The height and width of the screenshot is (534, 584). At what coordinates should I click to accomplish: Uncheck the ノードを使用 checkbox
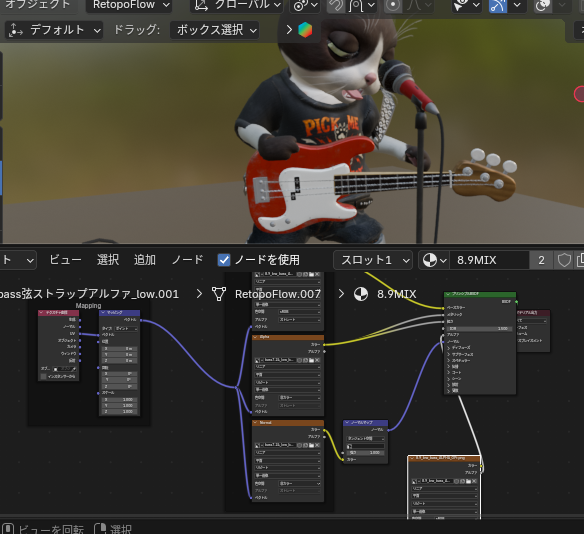pyautogui.click(x=224, y=260)
